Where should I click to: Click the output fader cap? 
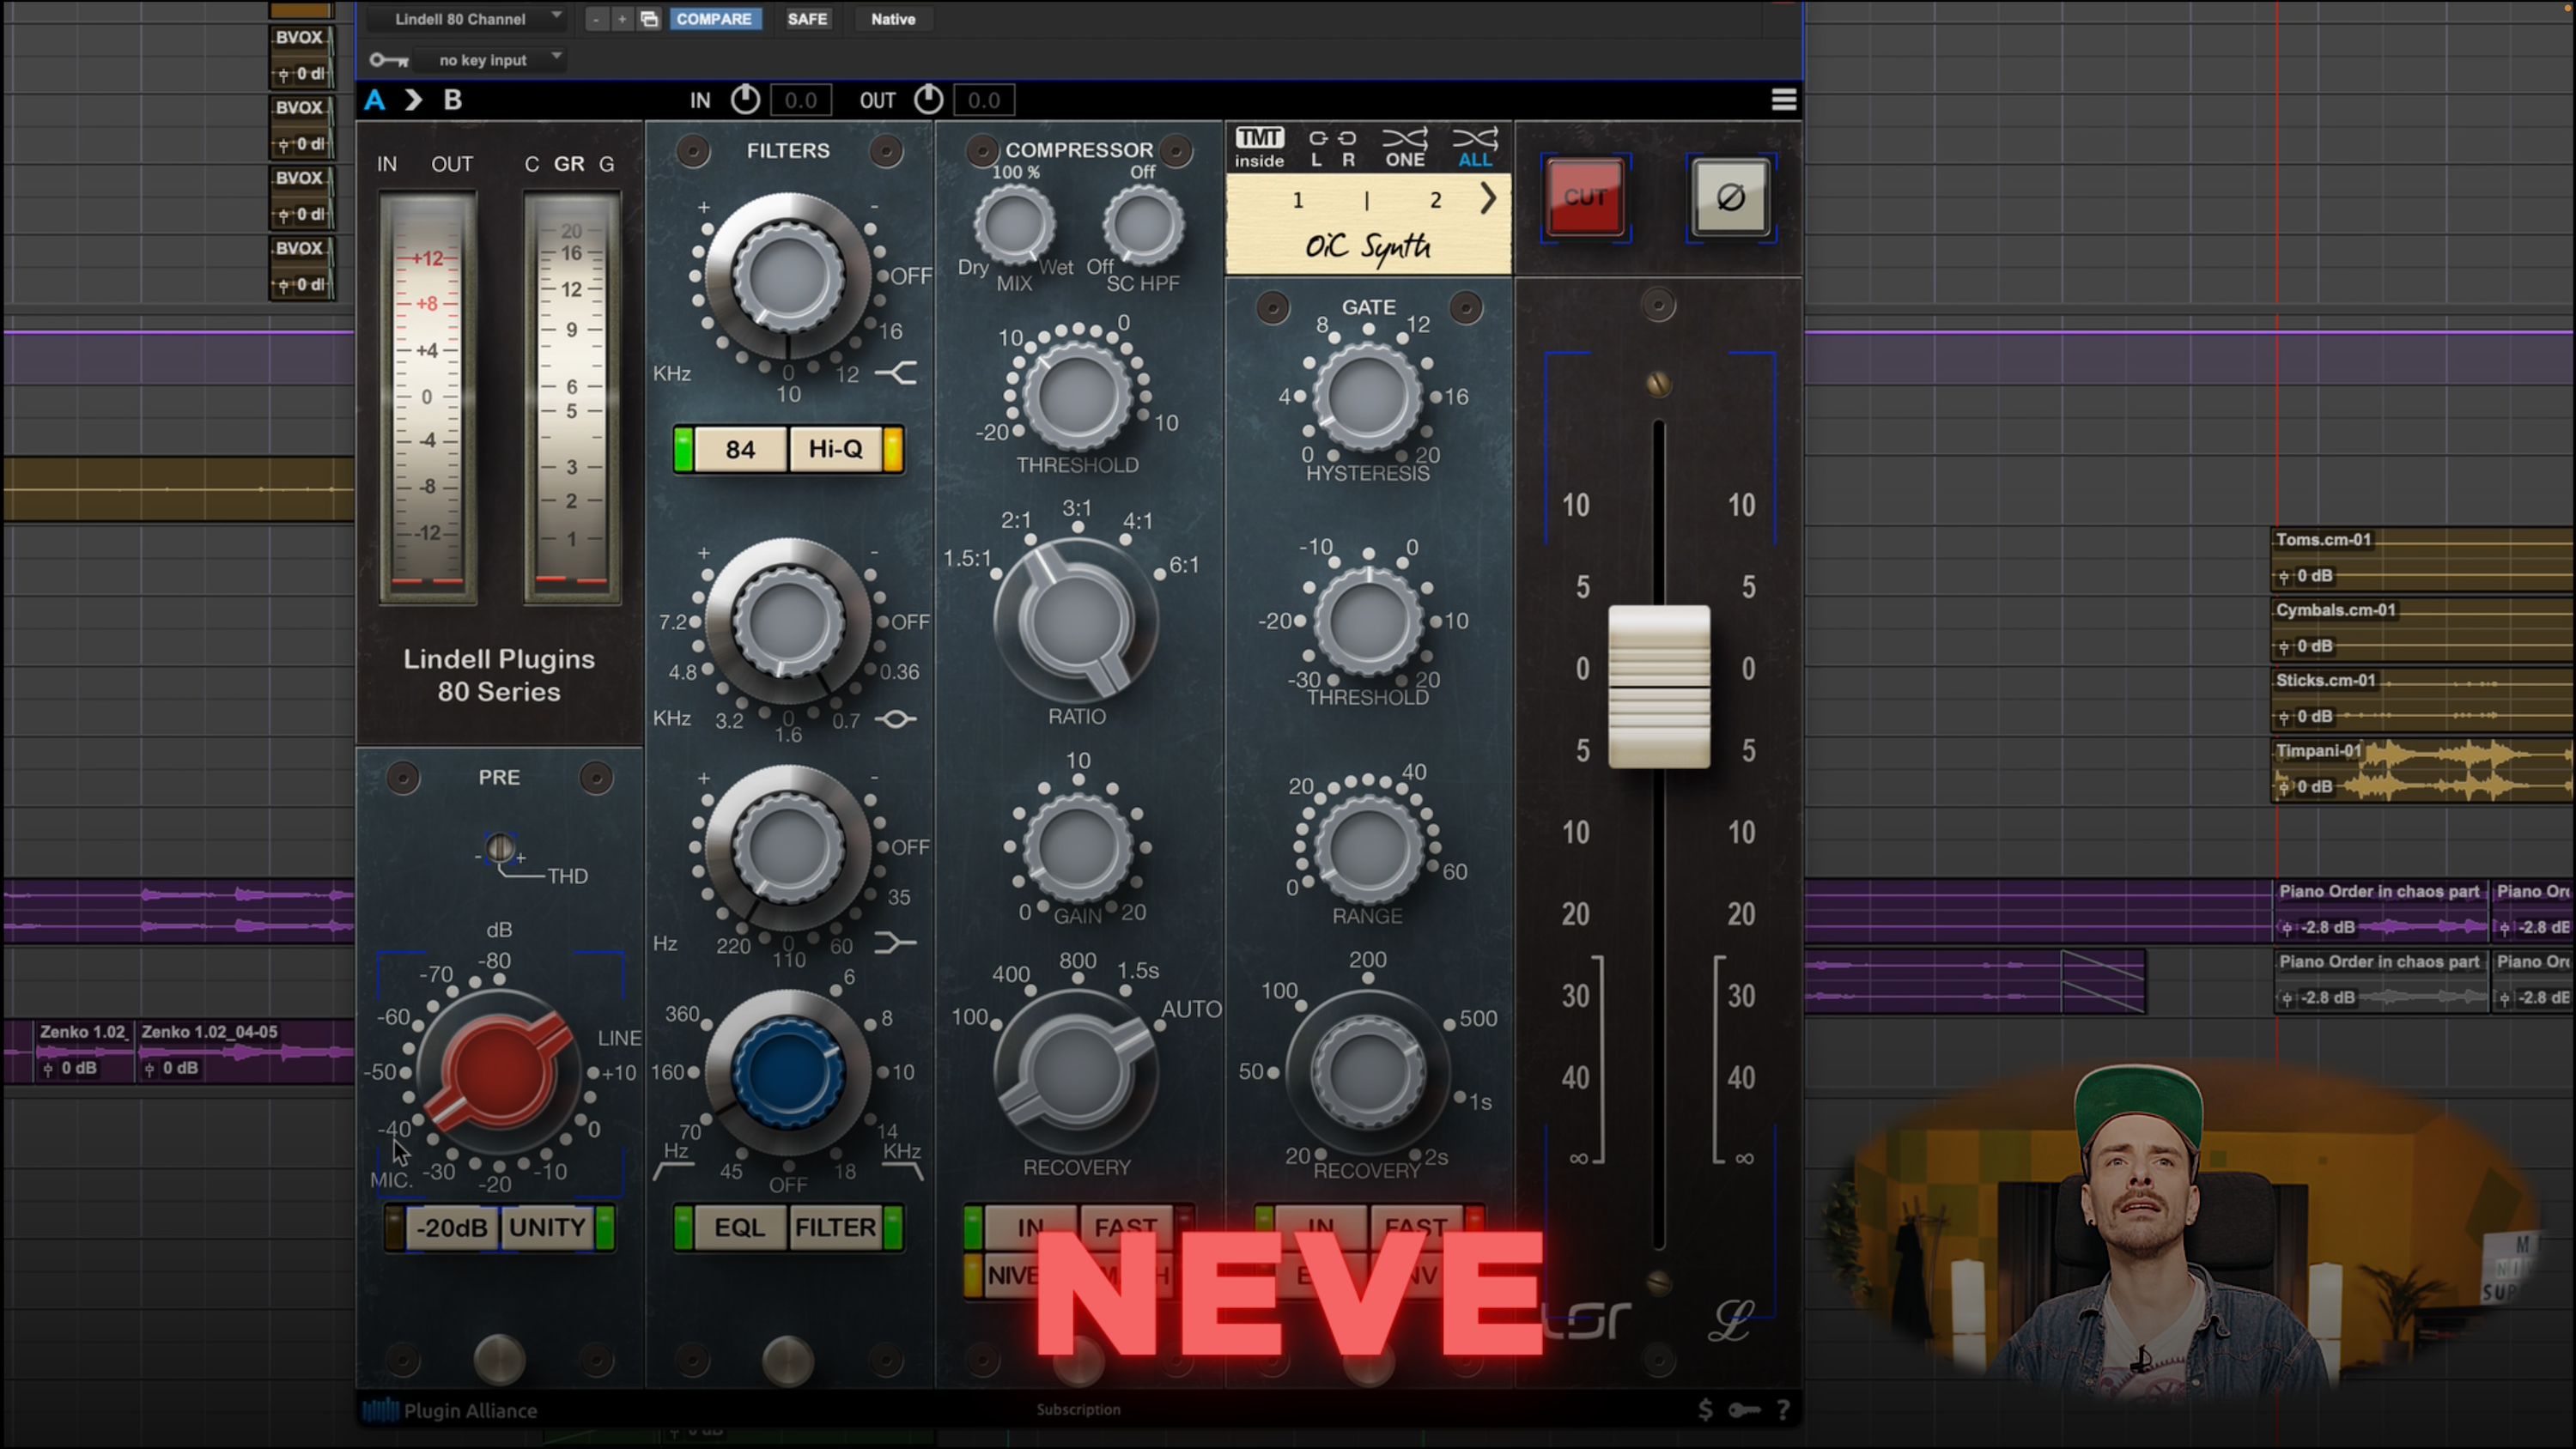(1658, 686)
